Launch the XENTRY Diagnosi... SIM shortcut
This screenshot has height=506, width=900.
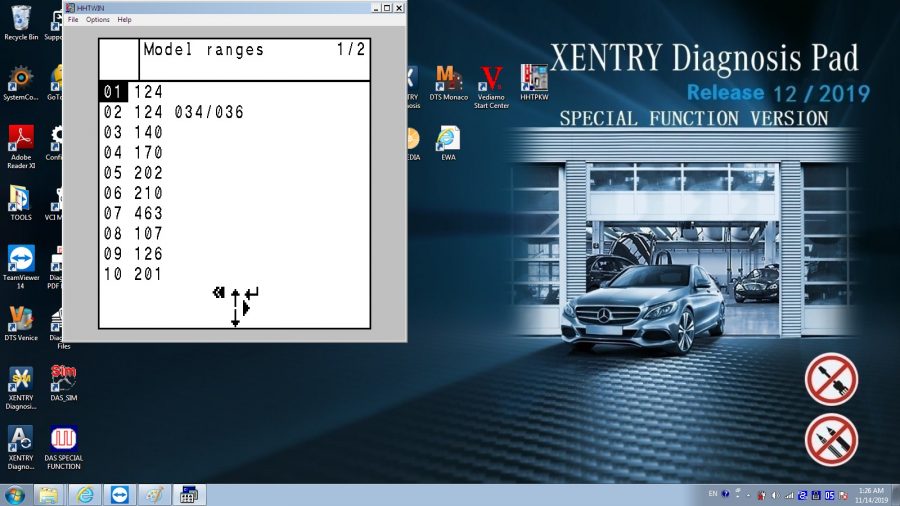(21, 388)
